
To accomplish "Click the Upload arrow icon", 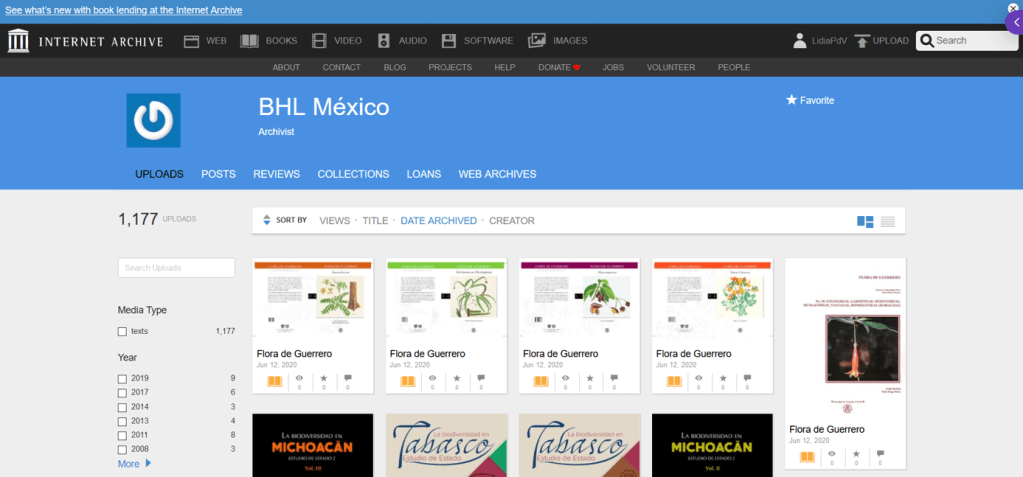I will (862, 41).
